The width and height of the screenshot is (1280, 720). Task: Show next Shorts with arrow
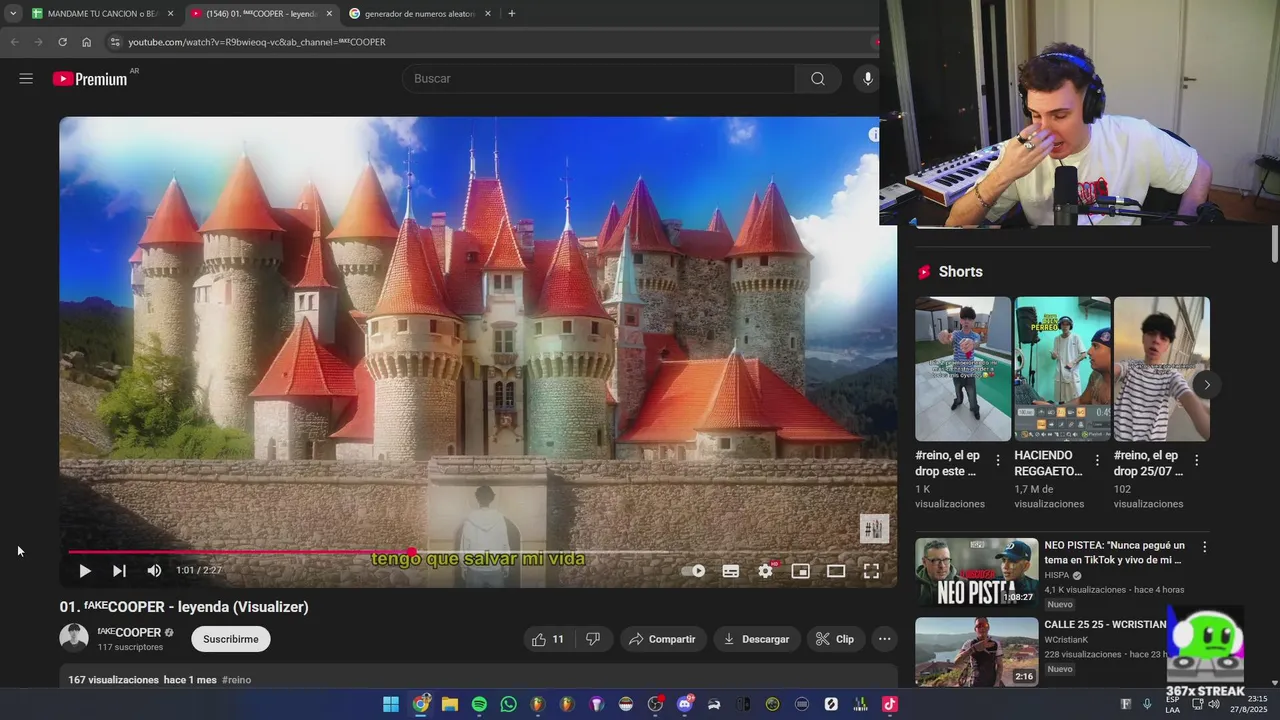pos(1207,385)
